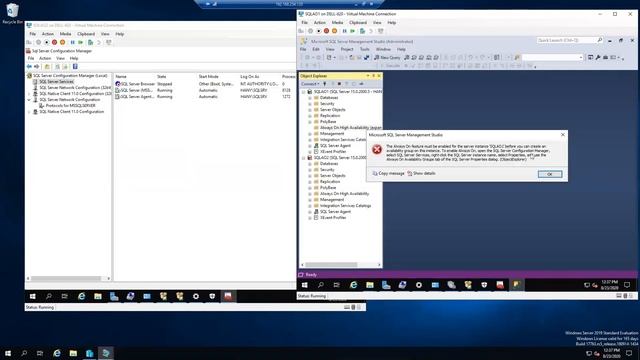
Task: Click checkpoint icon in SQLAG2 VM toolbar
Action: pyautogui.click(x=90, y=42)
